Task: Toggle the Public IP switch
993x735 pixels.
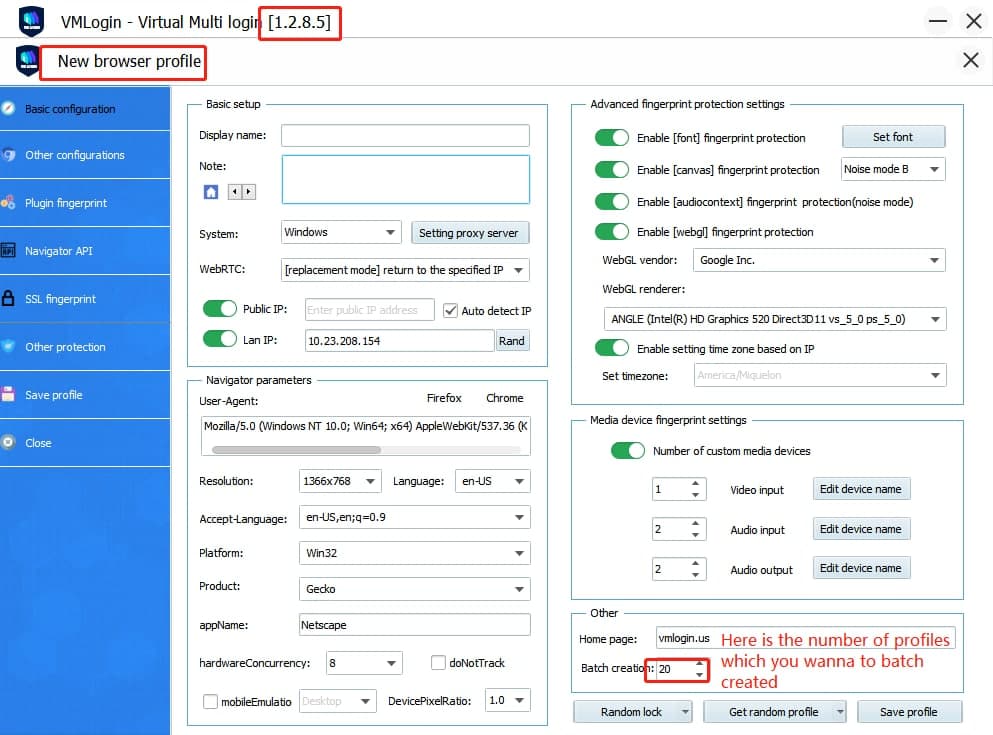Action: 219,310
